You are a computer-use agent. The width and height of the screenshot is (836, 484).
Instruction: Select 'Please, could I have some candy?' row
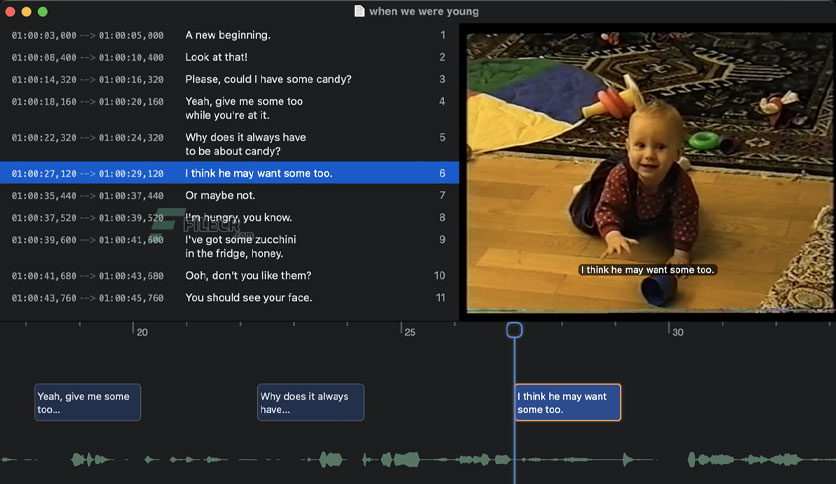click(x=229, y=79)
